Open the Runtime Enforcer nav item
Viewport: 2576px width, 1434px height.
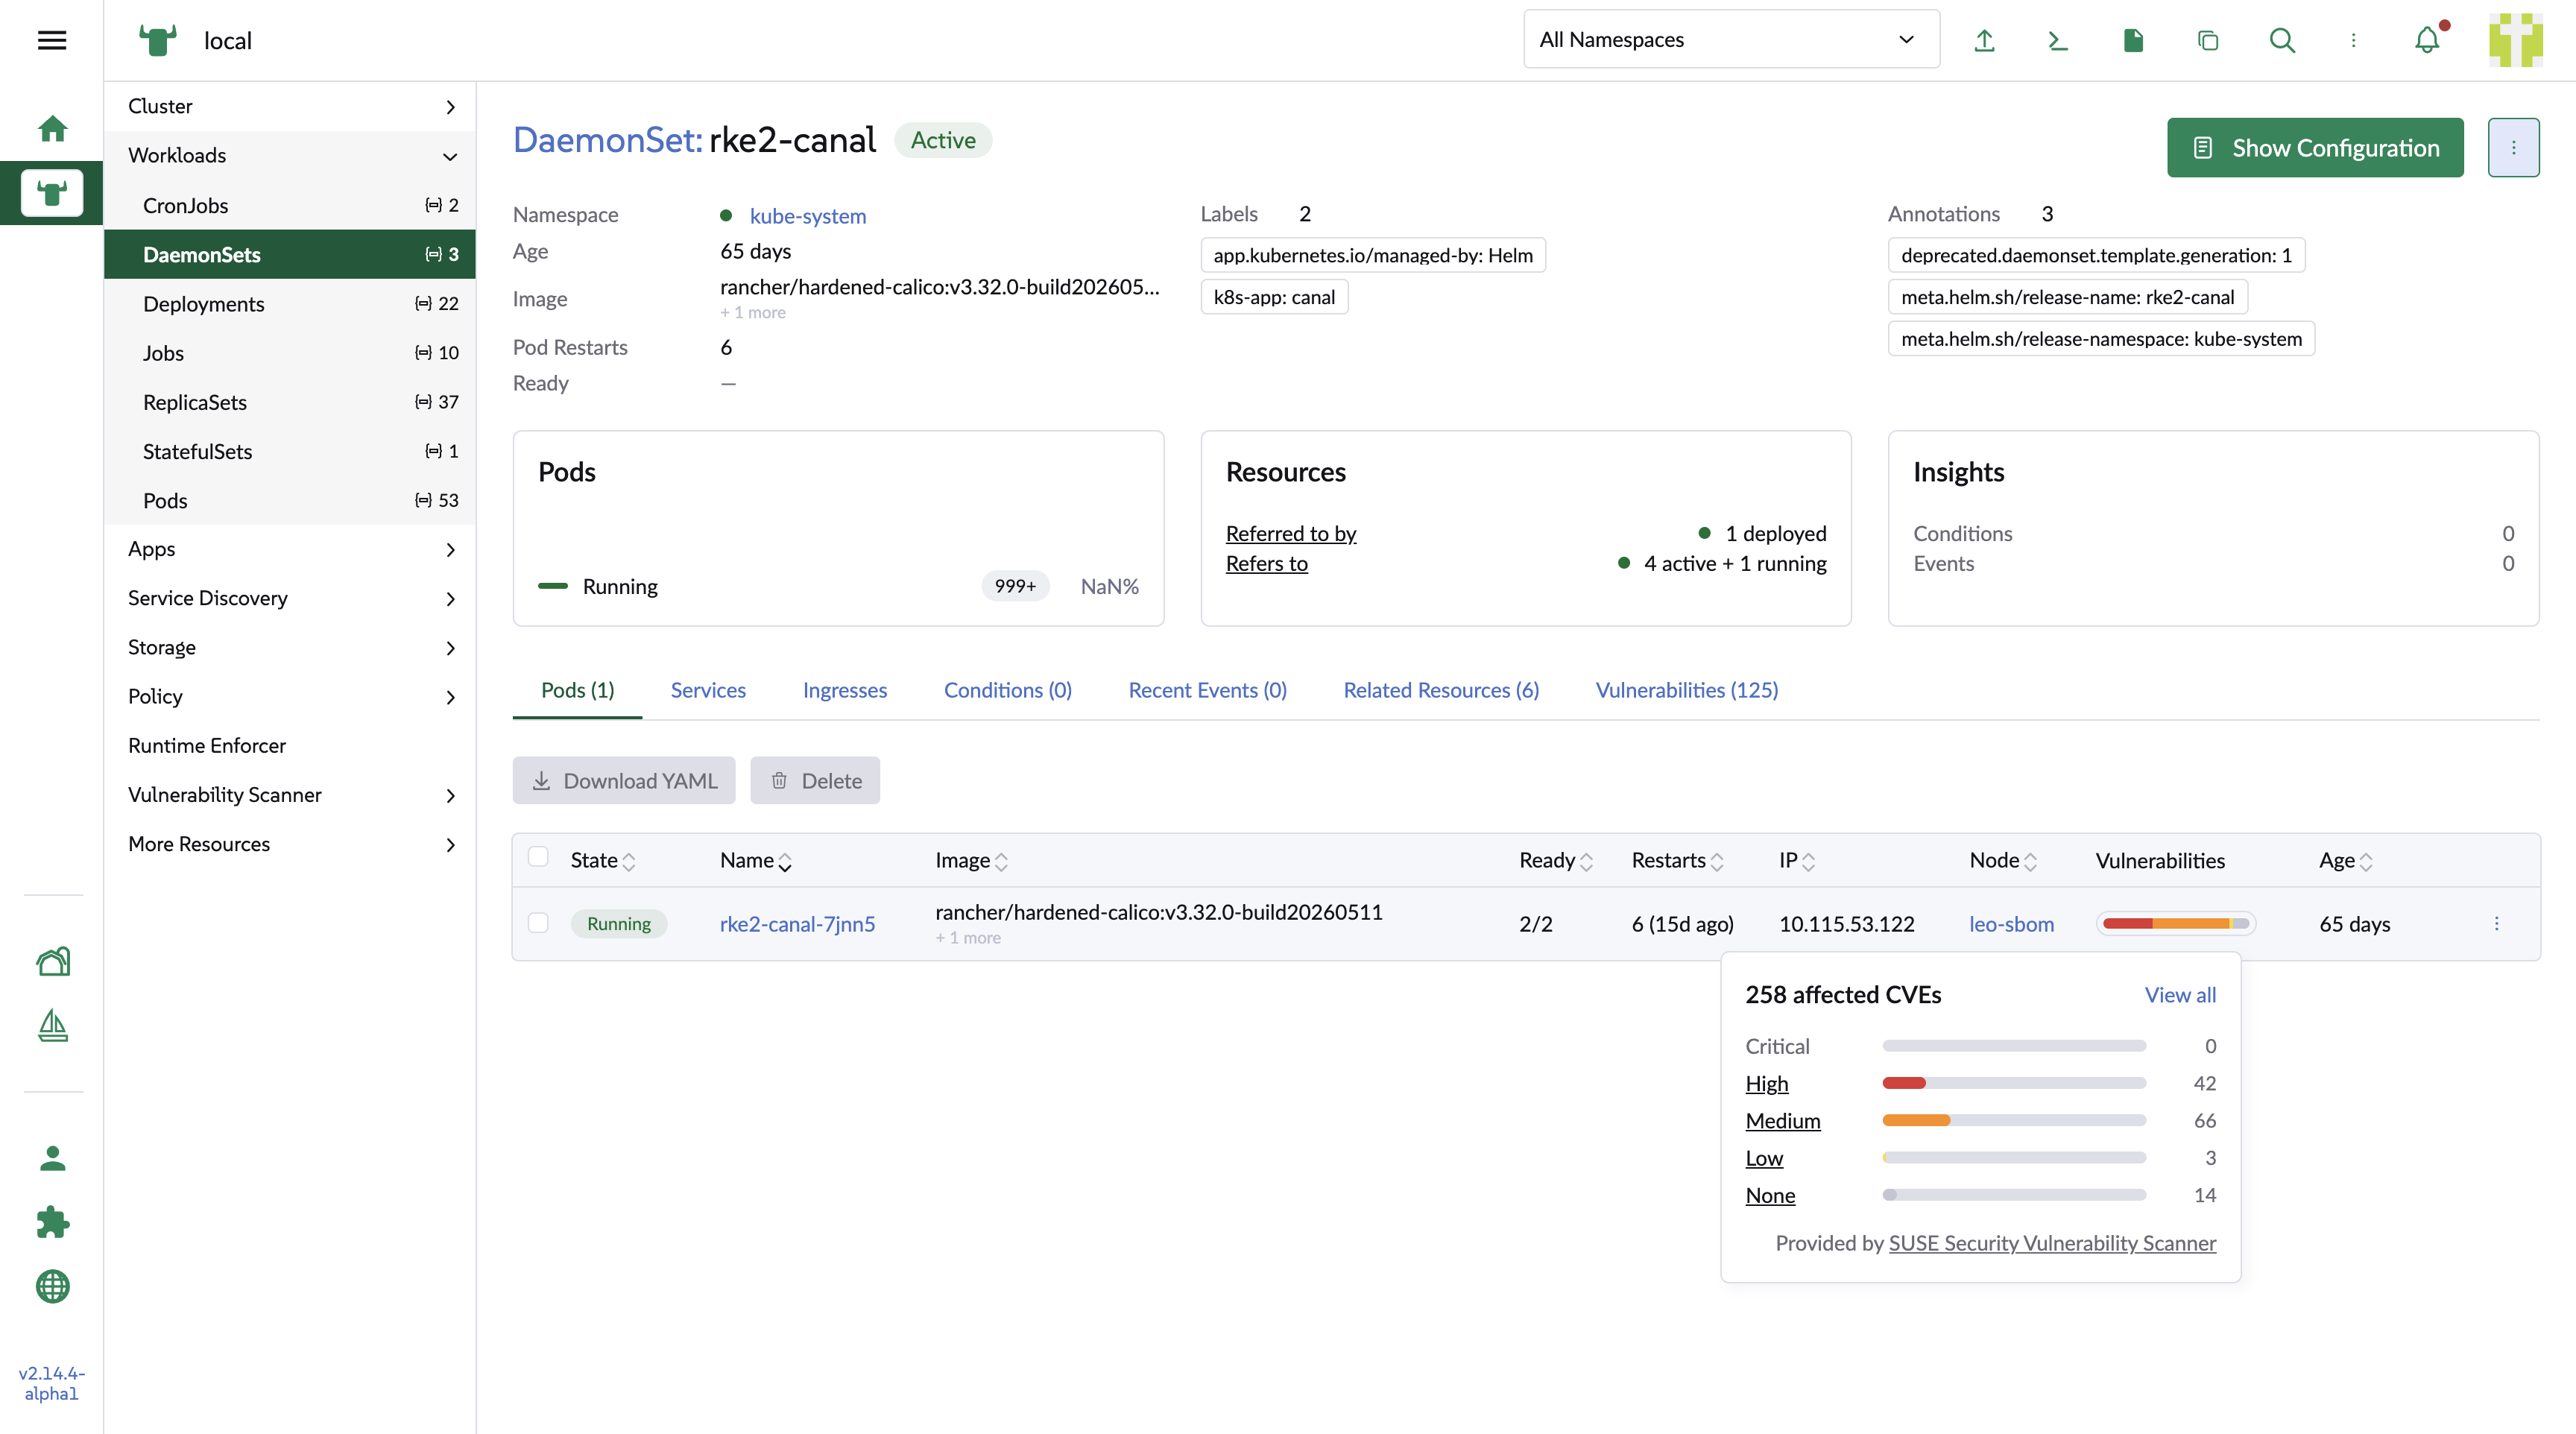pos(290,746)
